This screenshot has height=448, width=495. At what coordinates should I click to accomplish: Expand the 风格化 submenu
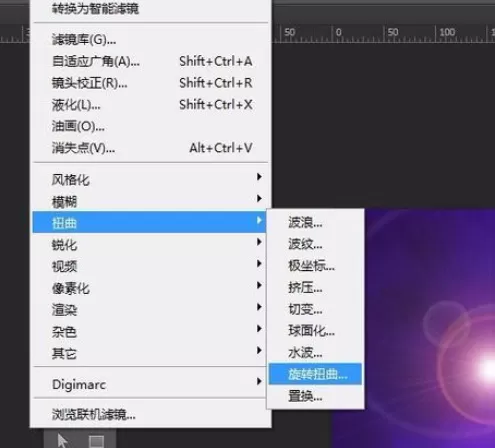point(151,180)
